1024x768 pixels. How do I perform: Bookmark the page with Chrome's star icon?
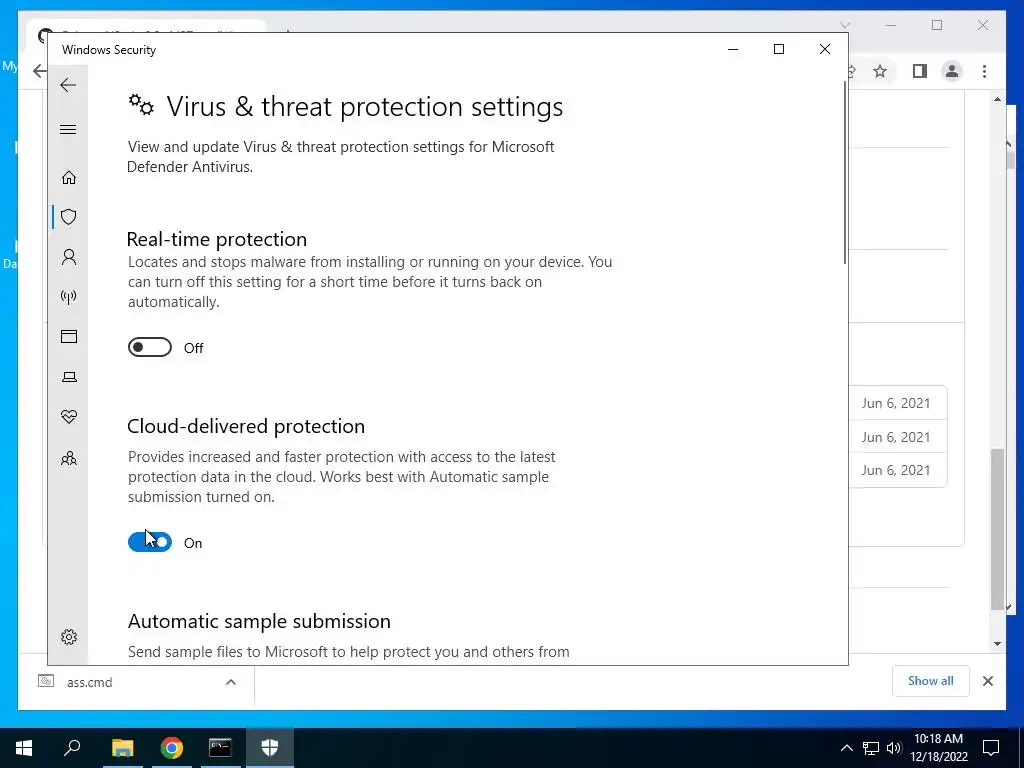880,71
